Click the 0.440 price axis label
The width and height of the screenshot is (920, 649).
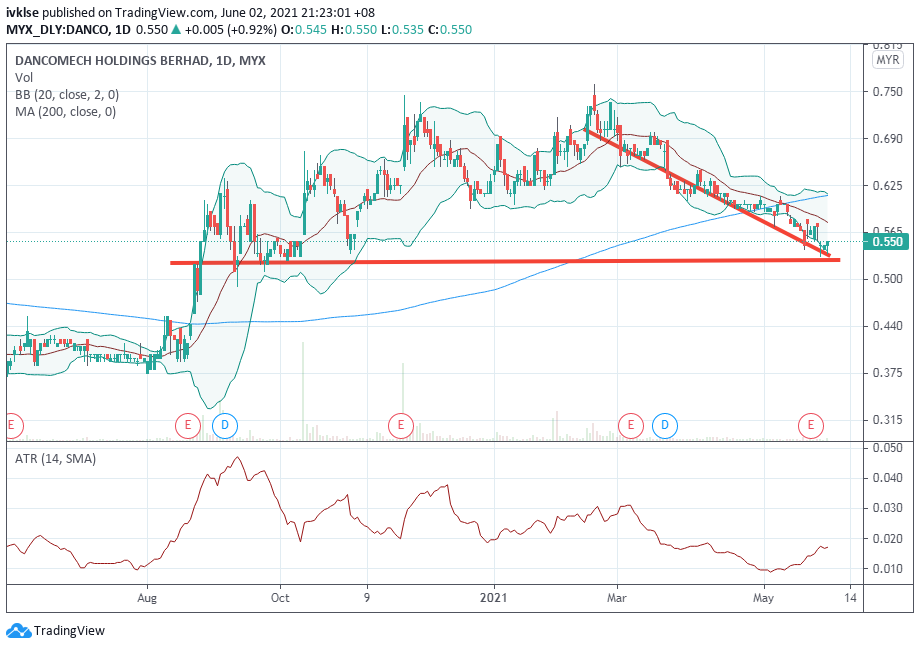(887, 326)
